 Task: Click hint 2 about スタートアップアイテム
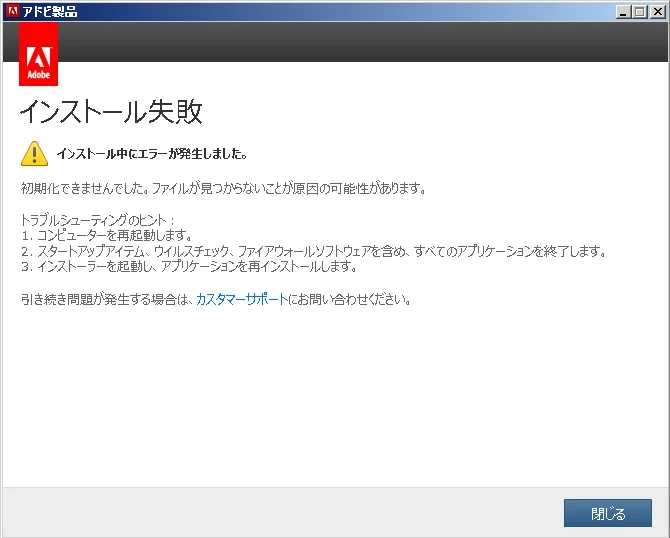pyautogui.click(x=314, y=251)
